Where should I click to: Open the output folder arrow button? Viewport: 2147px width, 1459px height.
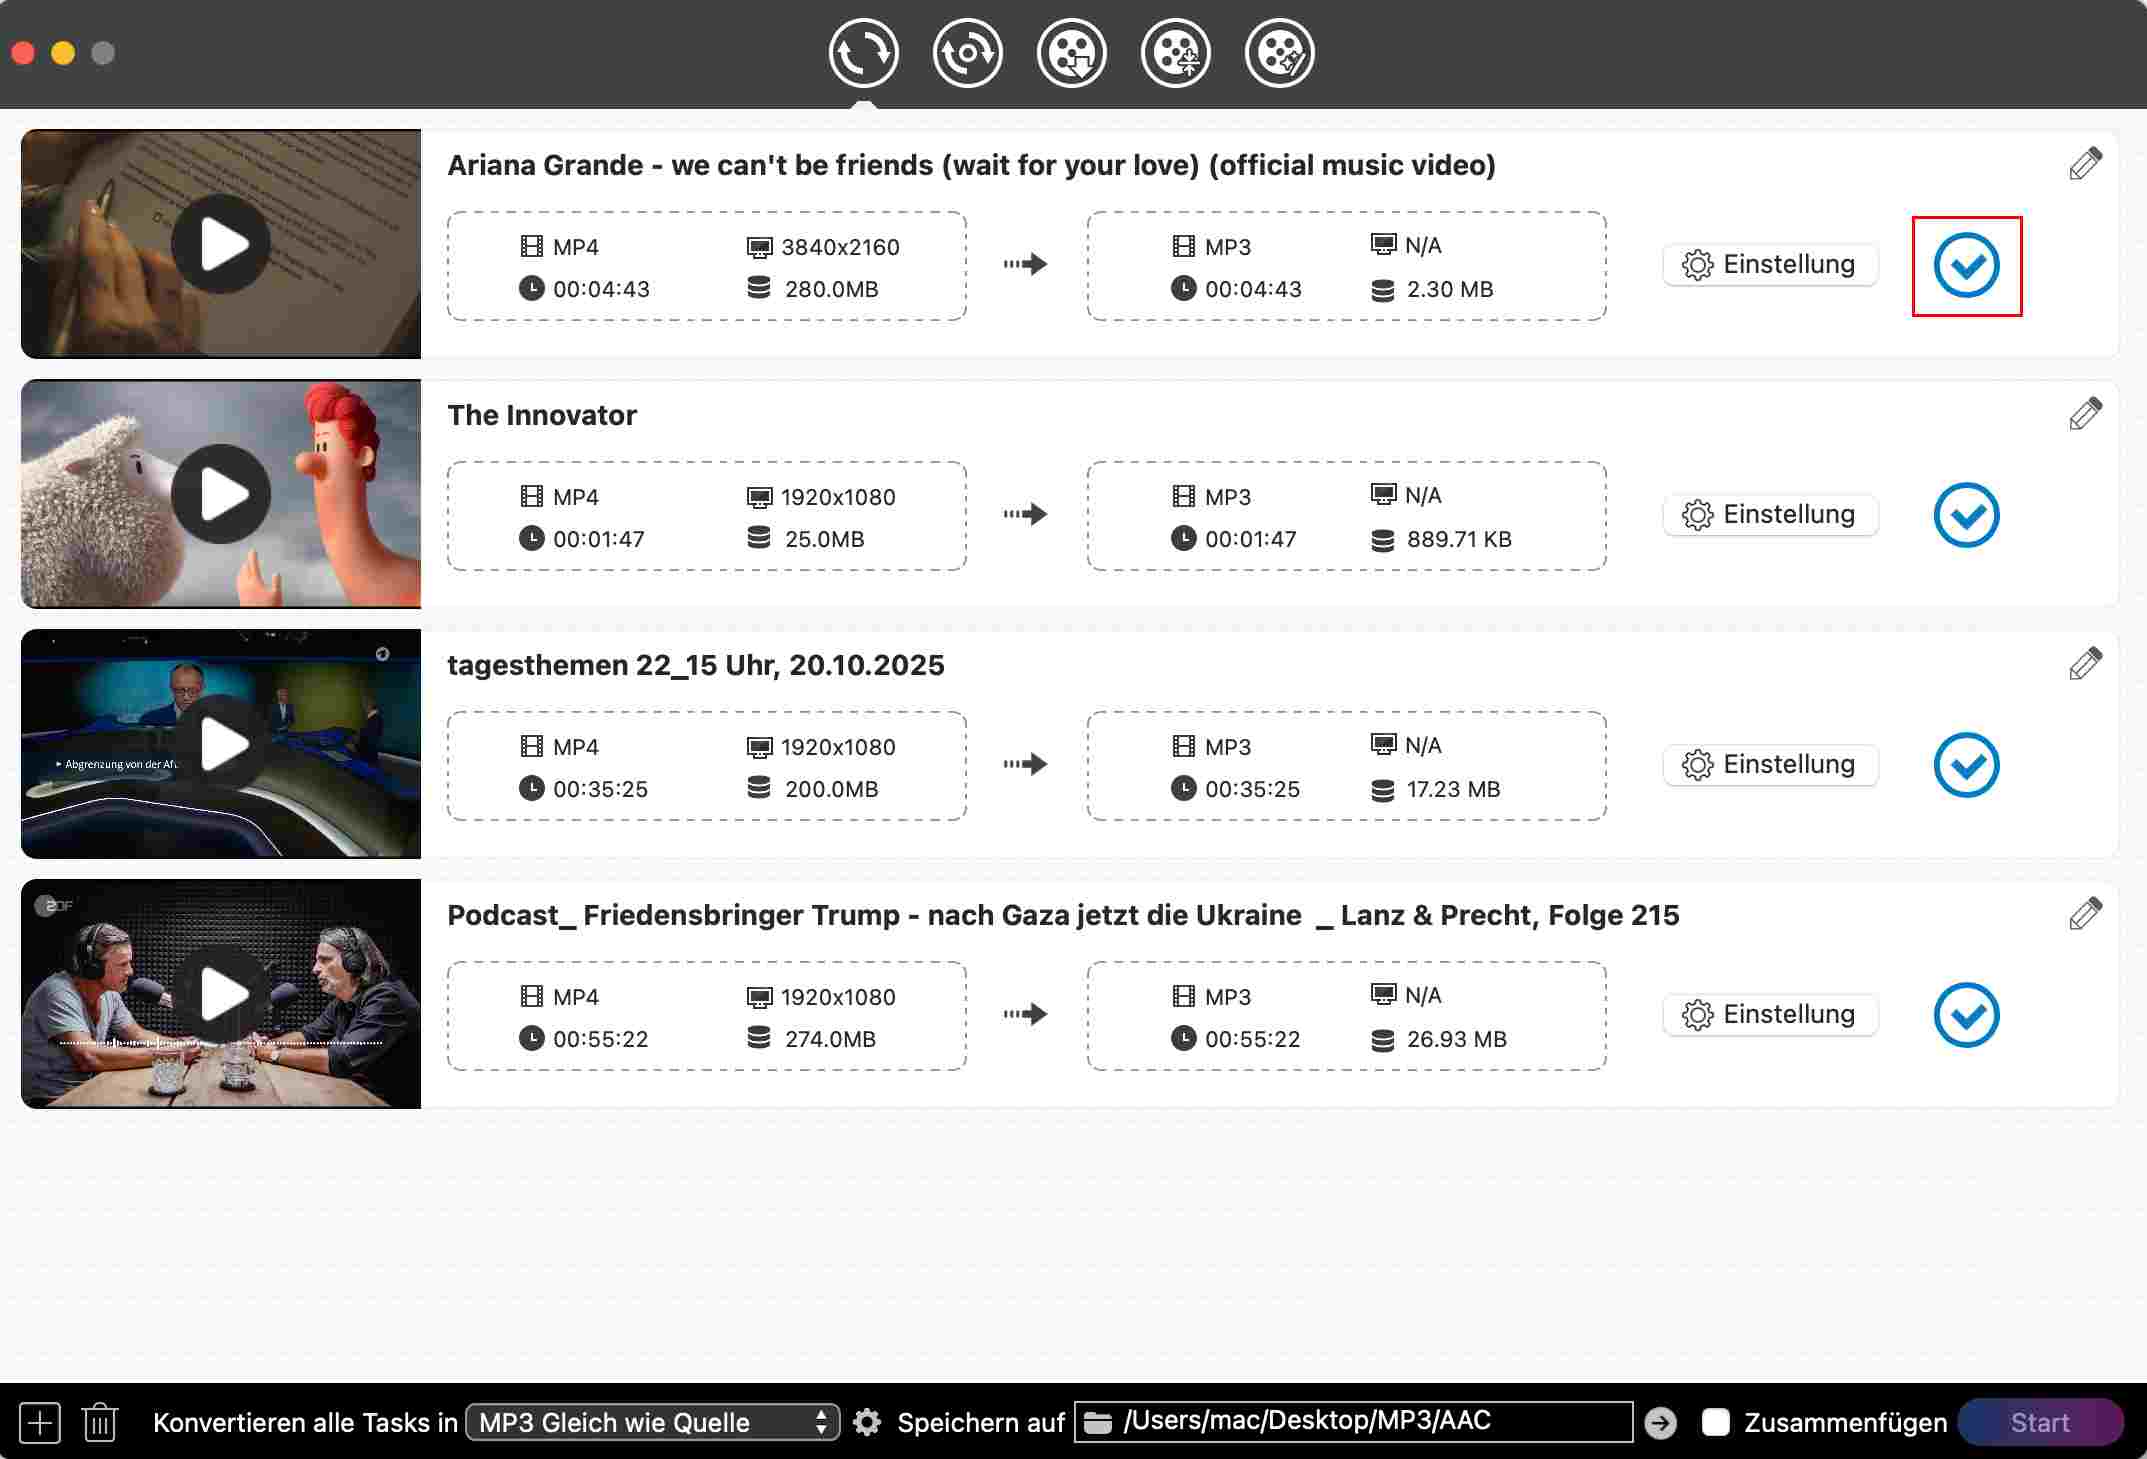(1660, 1422)
